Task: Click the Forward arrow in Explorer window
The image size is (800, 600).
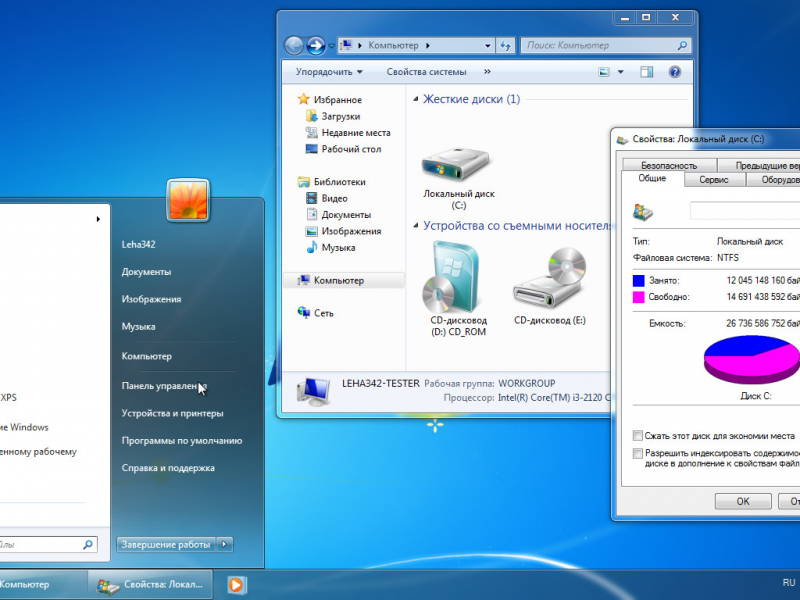Action: pyautogui.click(x=316, y=45)
